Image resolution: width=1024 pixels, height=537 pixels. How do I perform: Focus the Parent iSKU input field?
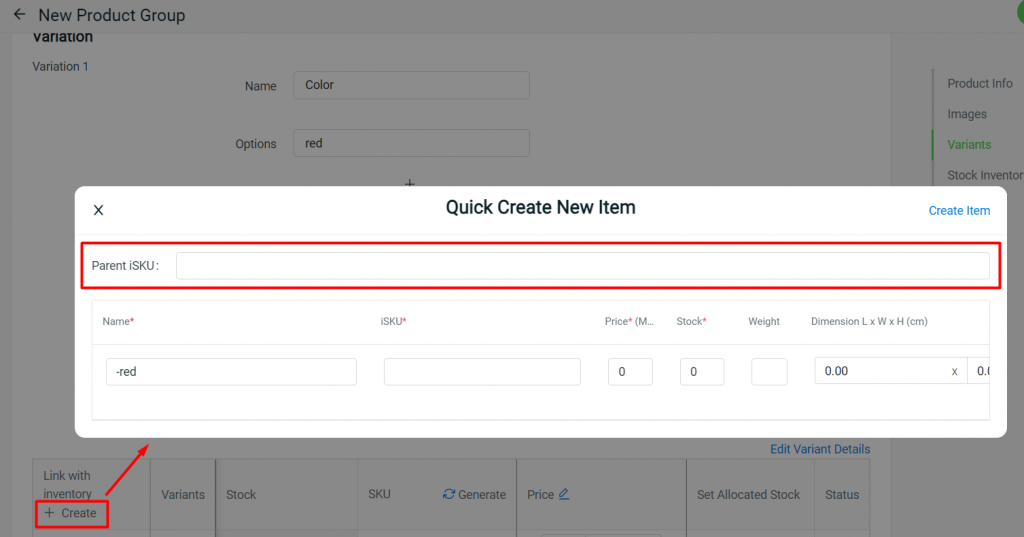583,266
